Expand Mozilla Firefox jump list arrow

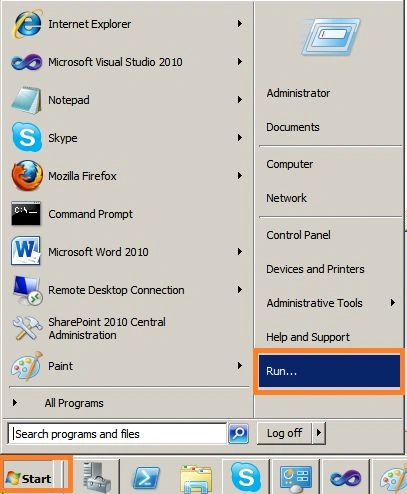coord(240,175)
